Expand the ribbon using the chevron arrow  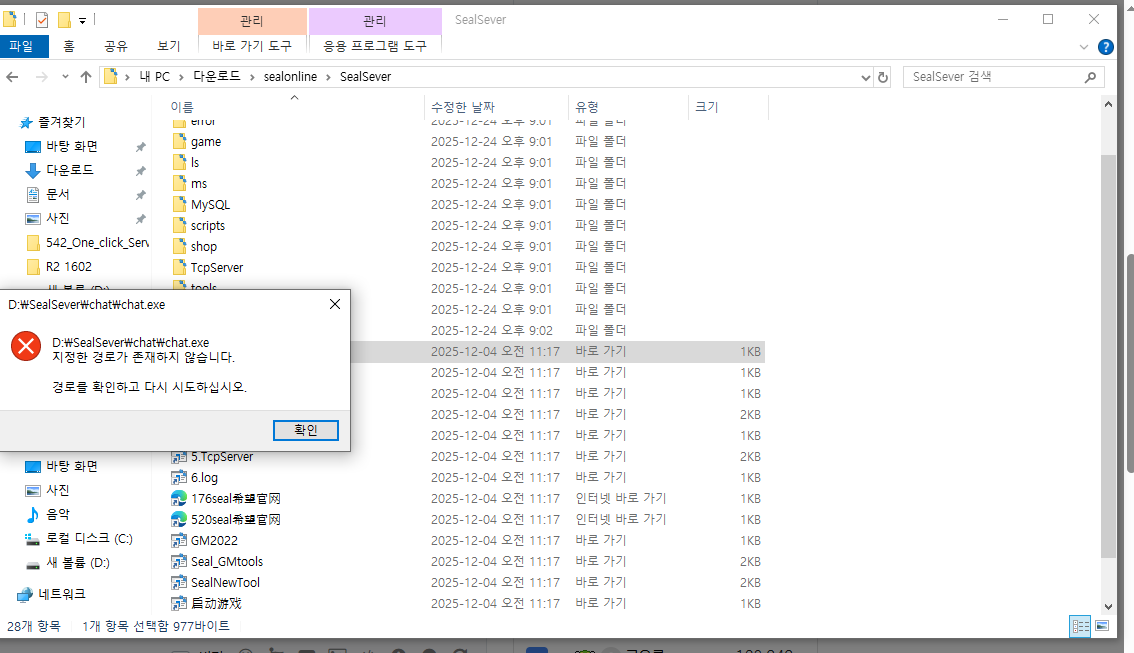pos(1084,47)
